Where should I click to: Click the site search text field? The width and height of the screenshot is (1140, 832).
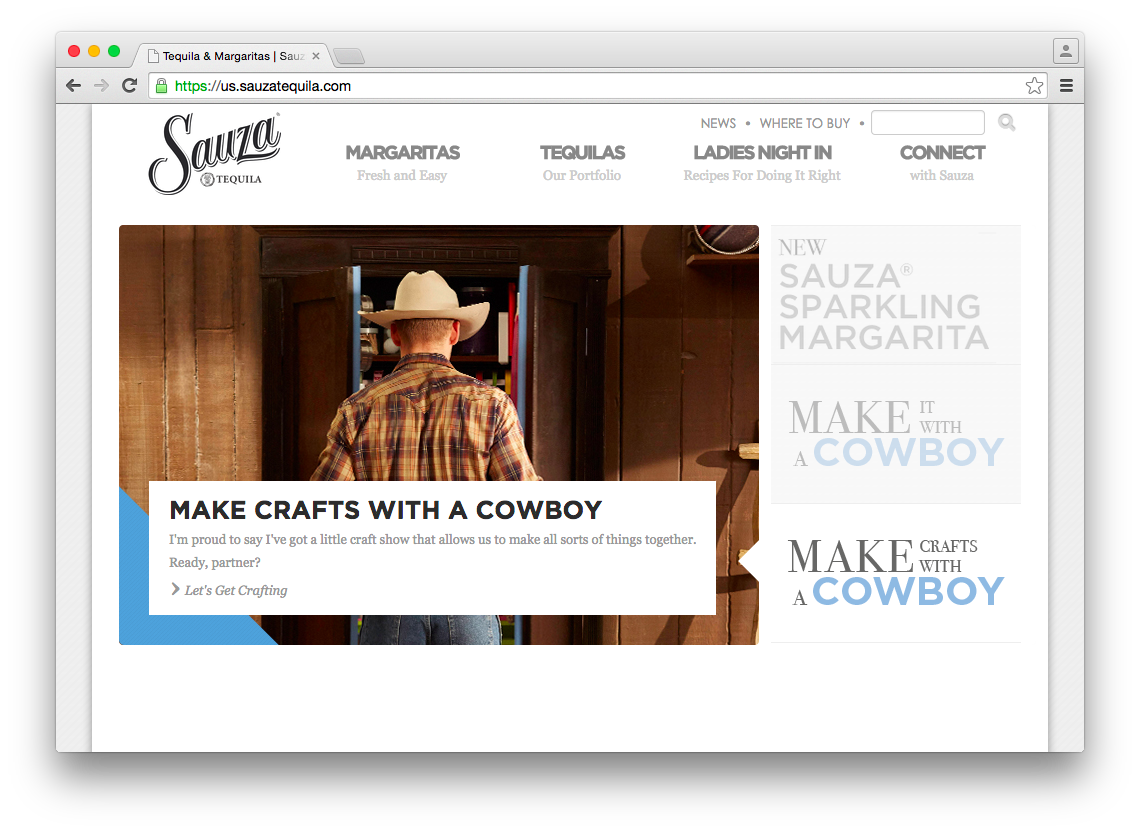pos(928,122)
